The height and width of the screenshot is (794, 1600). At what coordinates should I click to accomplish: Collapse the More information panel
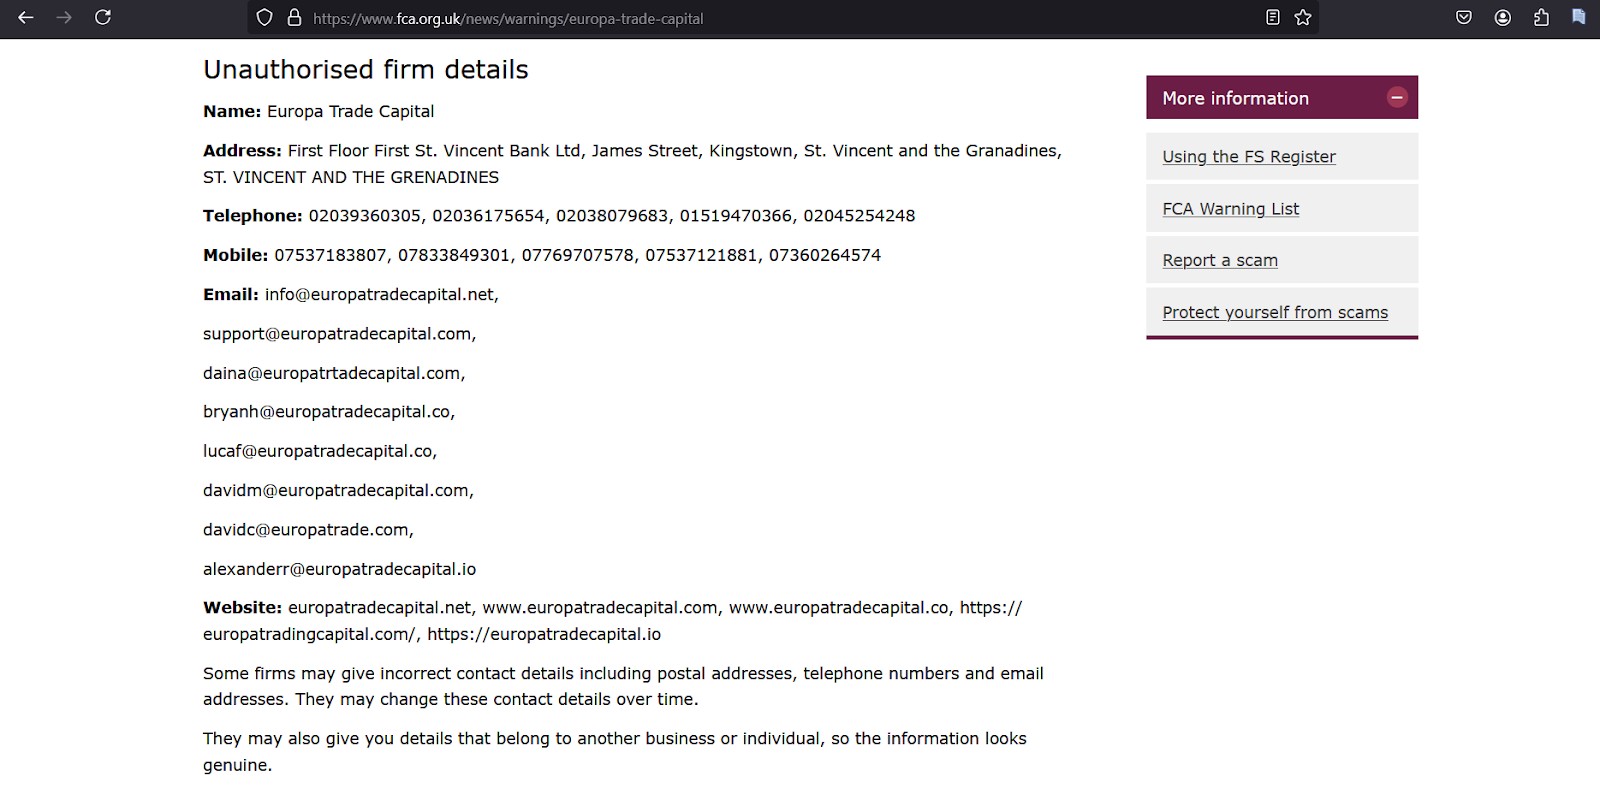(1397, 97)
